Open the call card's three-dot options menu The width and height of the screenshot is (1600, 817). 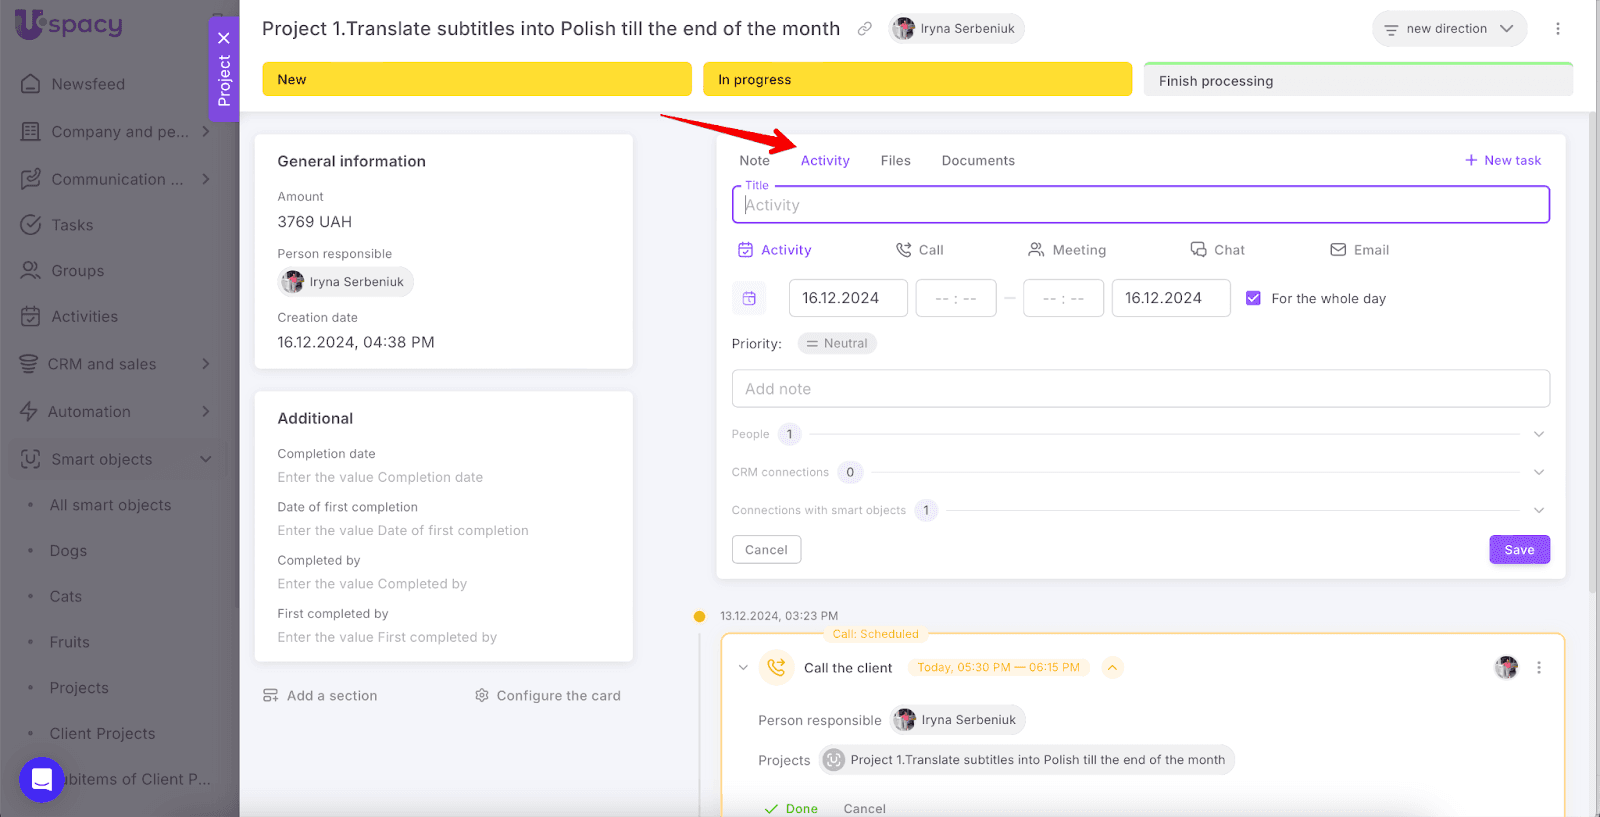pos(1539,668)
